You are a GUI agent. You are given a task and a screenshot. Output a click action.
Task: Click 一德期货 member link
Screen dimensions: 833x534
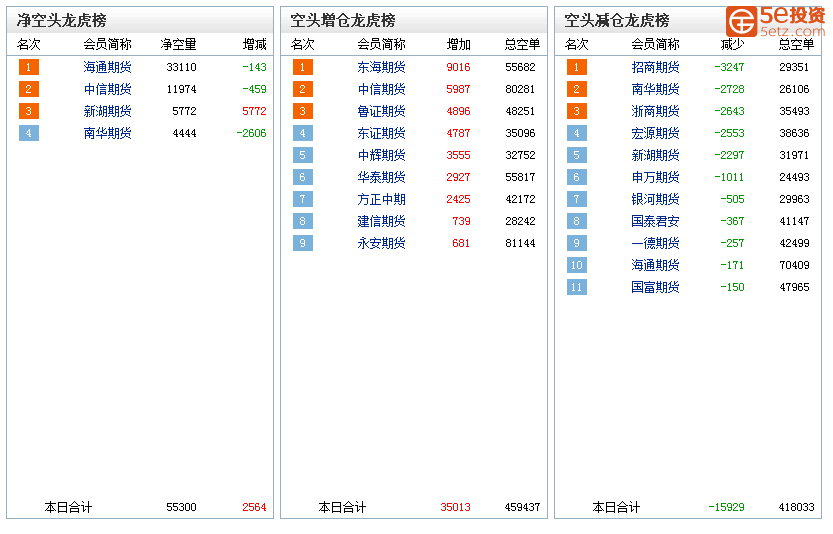tap(655, 243)
